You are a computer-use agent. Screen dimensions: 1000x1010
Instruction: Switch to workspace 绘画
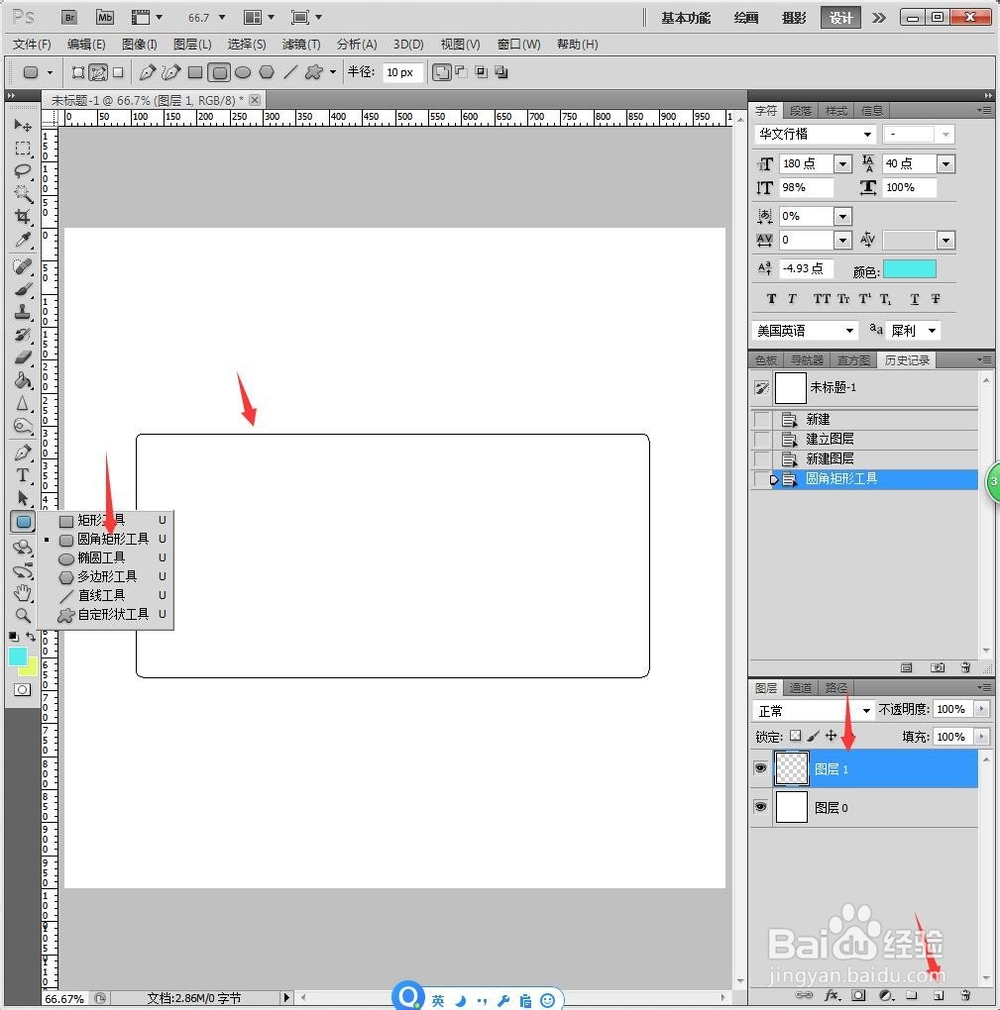pos(745,18)
